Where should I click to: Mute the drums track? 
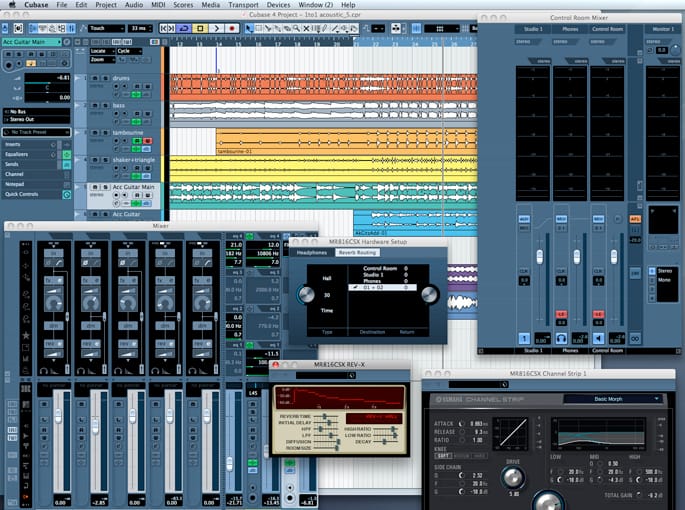[95, 78]
